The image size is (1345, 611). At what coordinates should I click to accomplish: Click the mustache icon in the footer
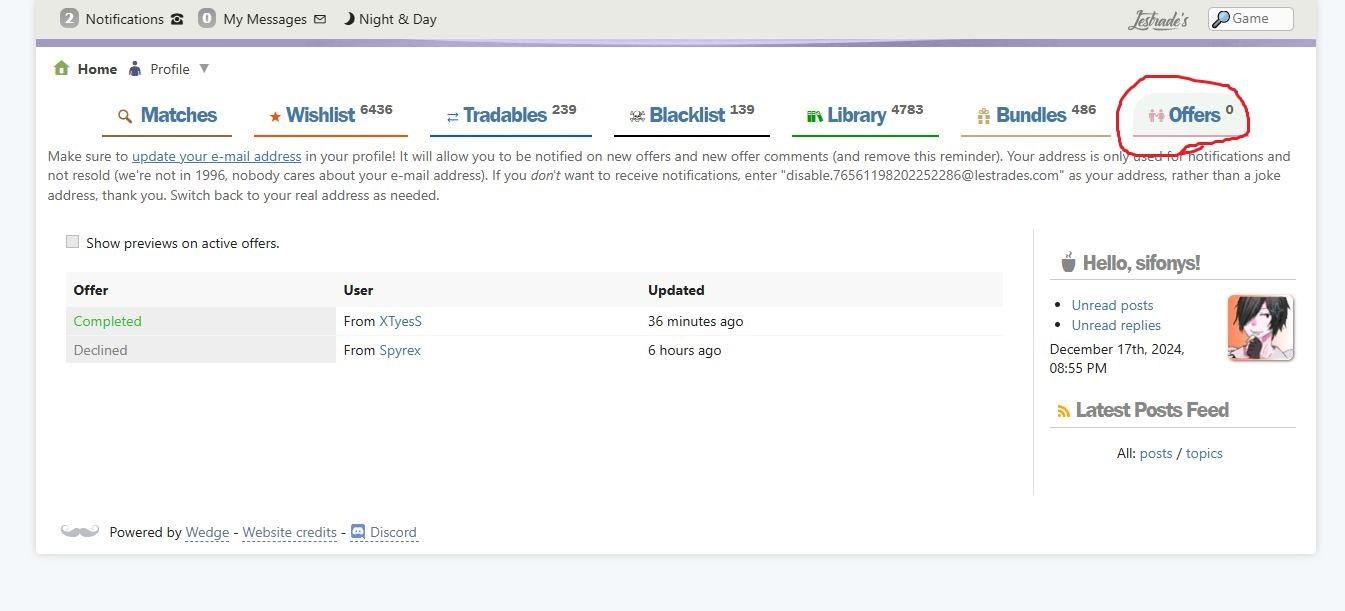(x=80, y=531)
